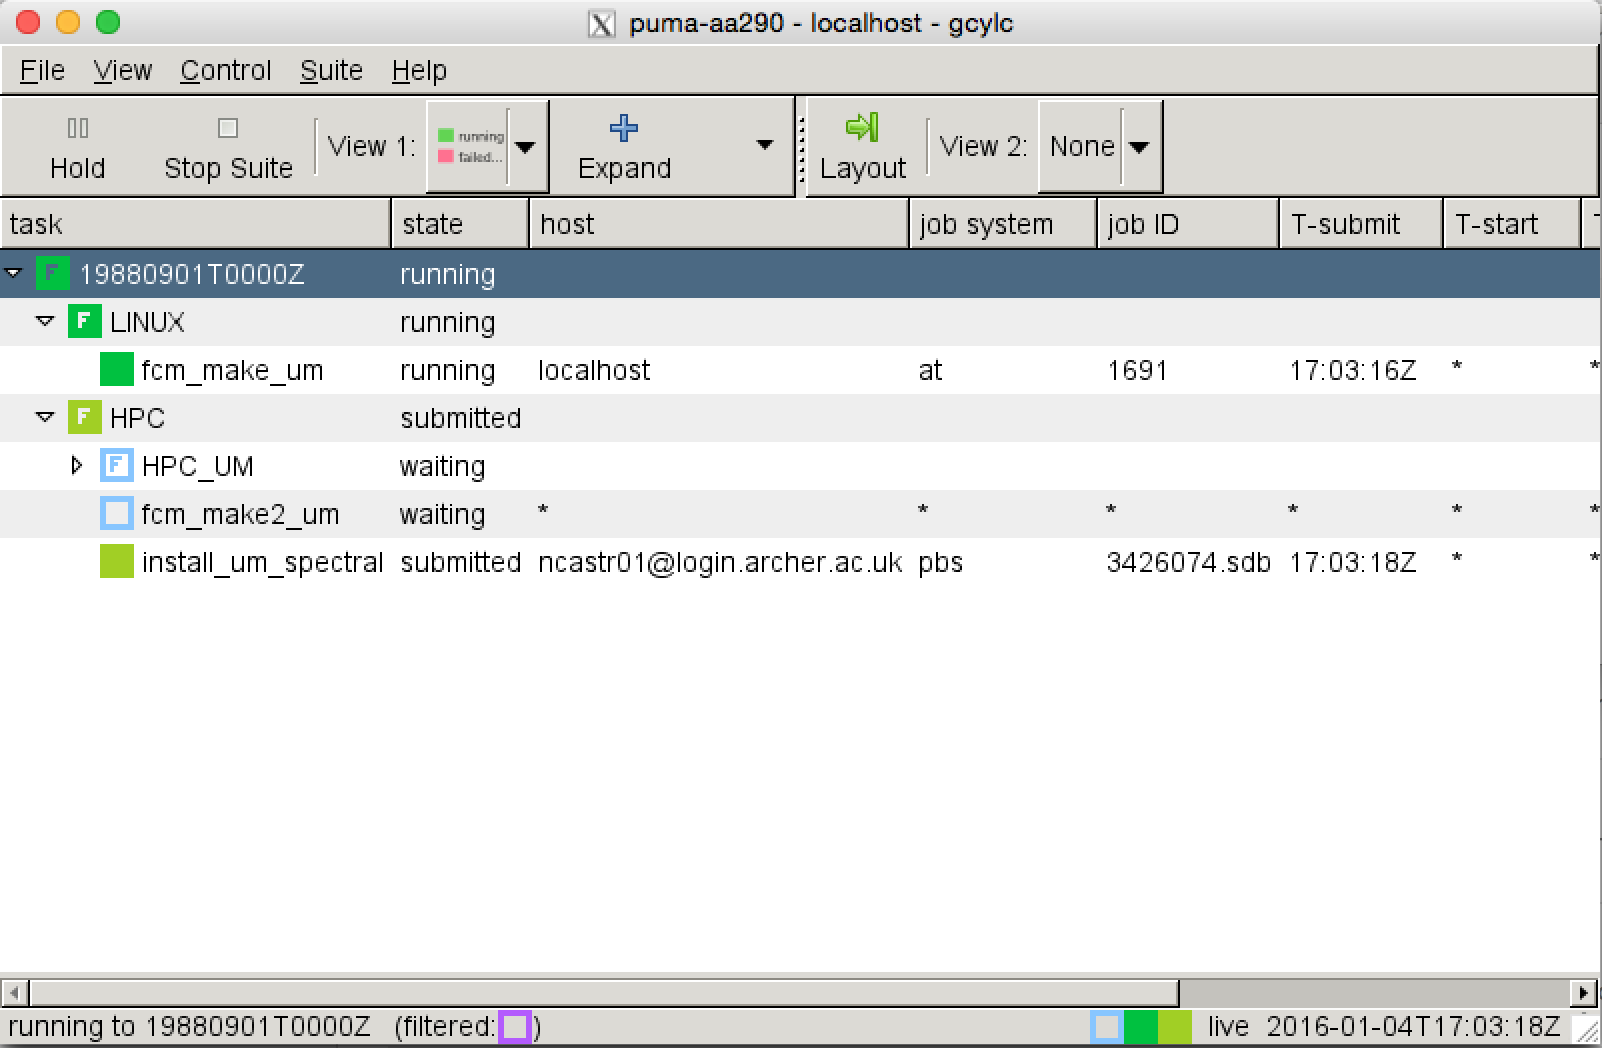Click the install_um_spectral submitted state icon
Image resolution: width=1602 pixels, height=1048 pixels.
point(117,561)
